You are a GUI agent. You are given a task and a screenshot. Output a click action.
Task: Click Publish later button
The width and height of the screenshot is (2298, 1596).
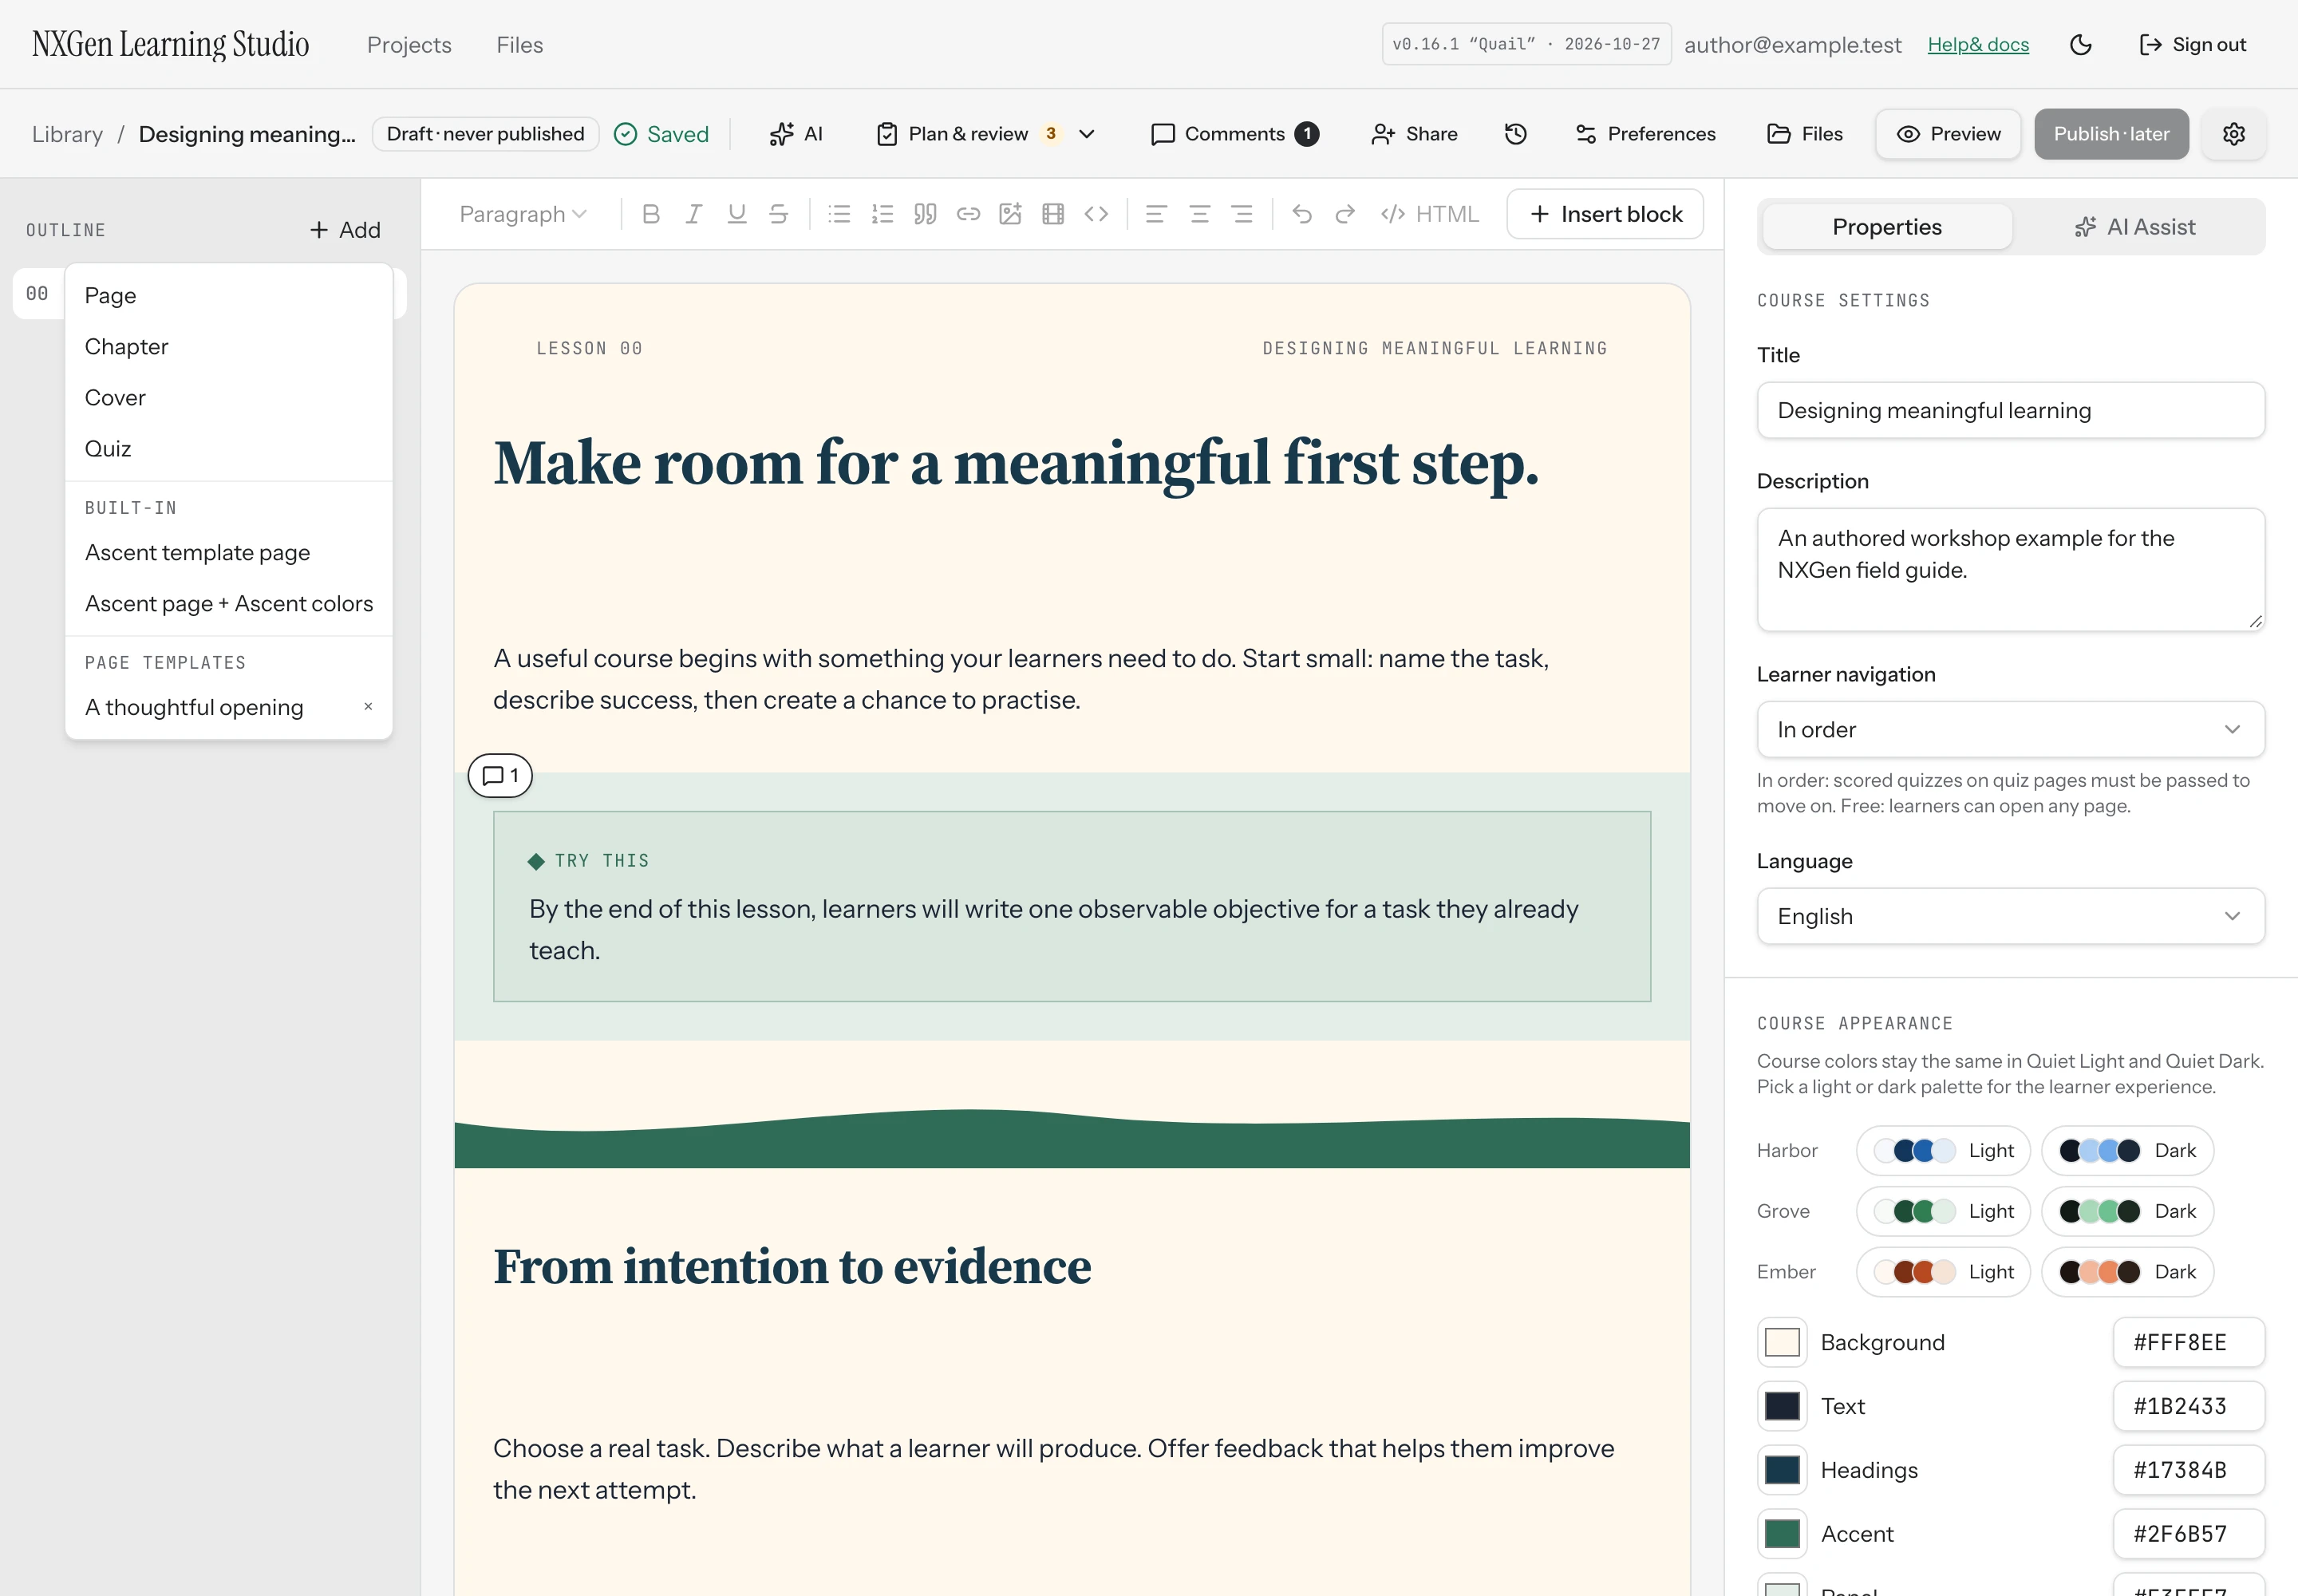pos(2111,134)
